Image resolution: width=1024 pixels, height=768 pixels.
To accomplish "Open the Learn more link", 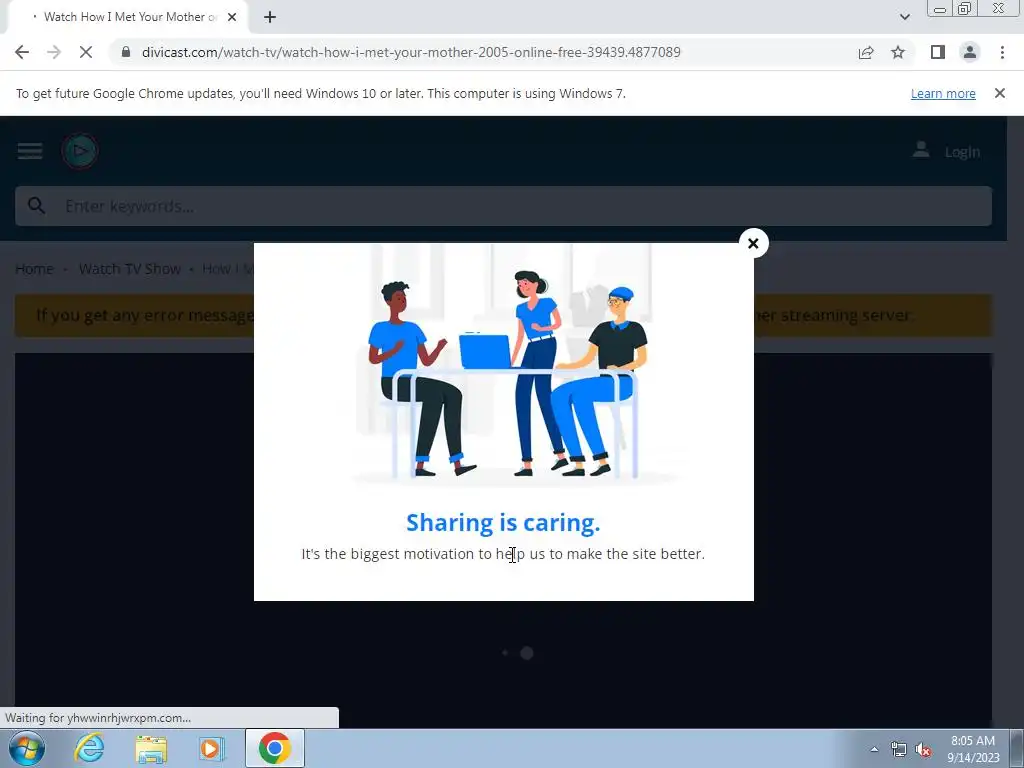I will coord(943,93).
